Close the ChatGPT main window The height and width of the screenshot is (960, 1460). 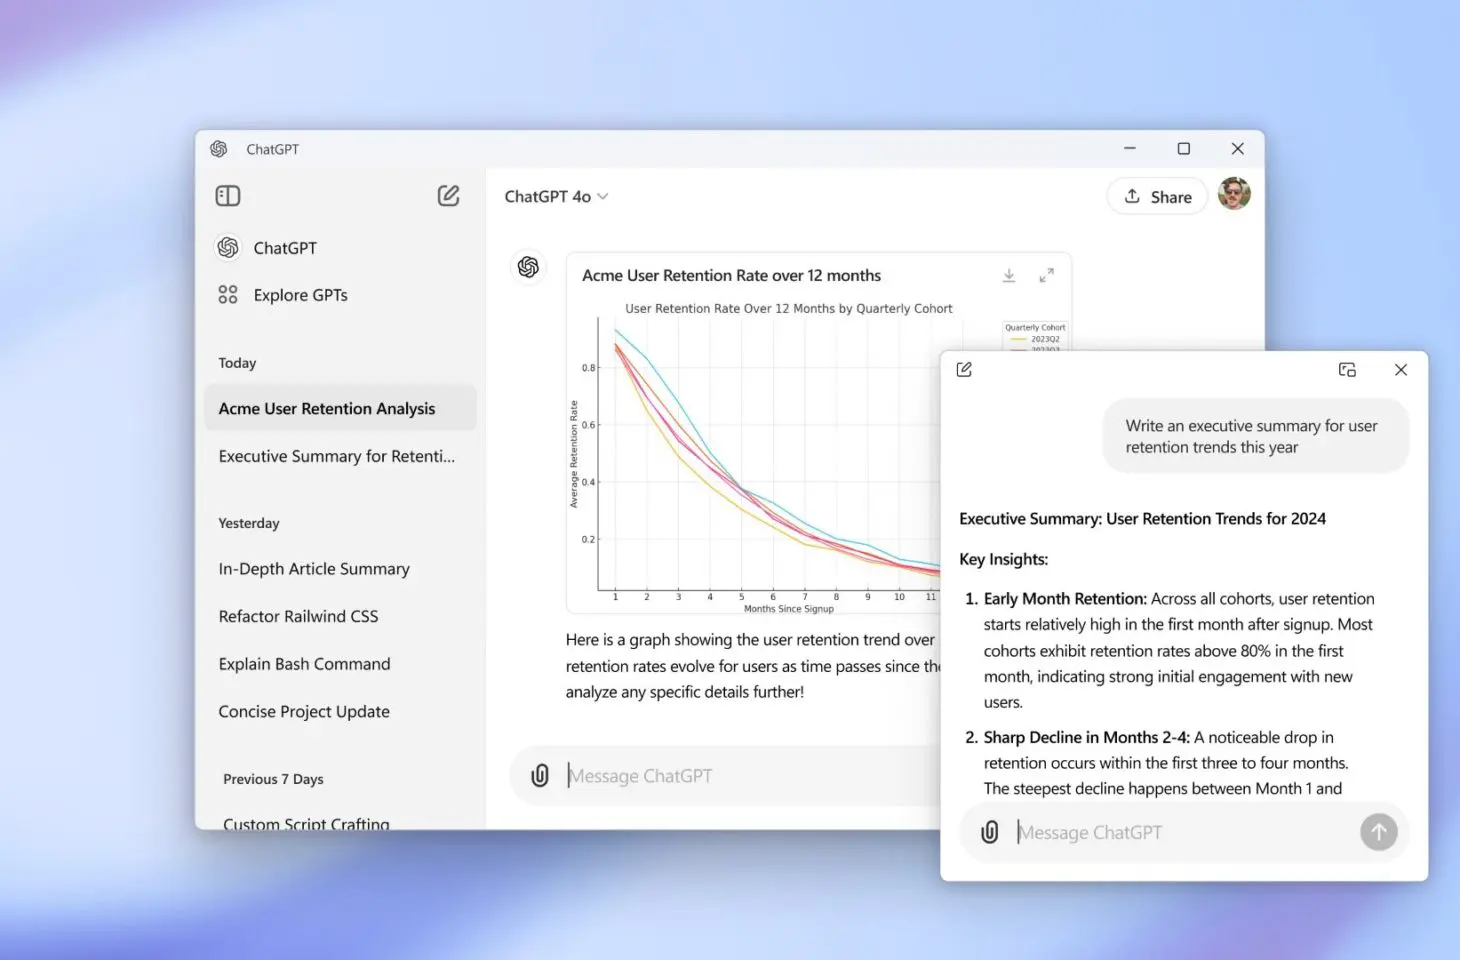[x=1237, y=148]
